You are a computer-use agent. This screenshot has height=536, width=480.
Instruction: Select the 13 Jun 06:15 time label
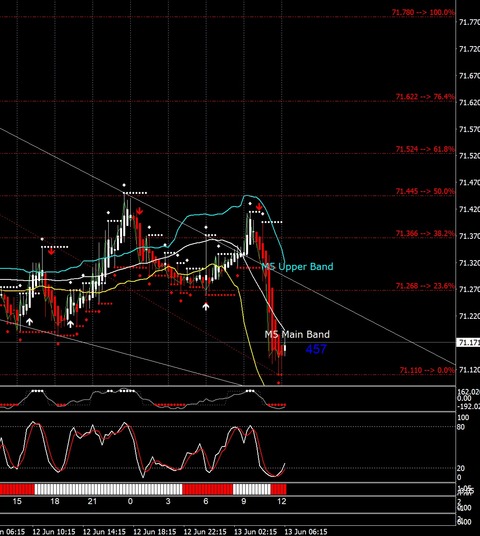point(306,532)
